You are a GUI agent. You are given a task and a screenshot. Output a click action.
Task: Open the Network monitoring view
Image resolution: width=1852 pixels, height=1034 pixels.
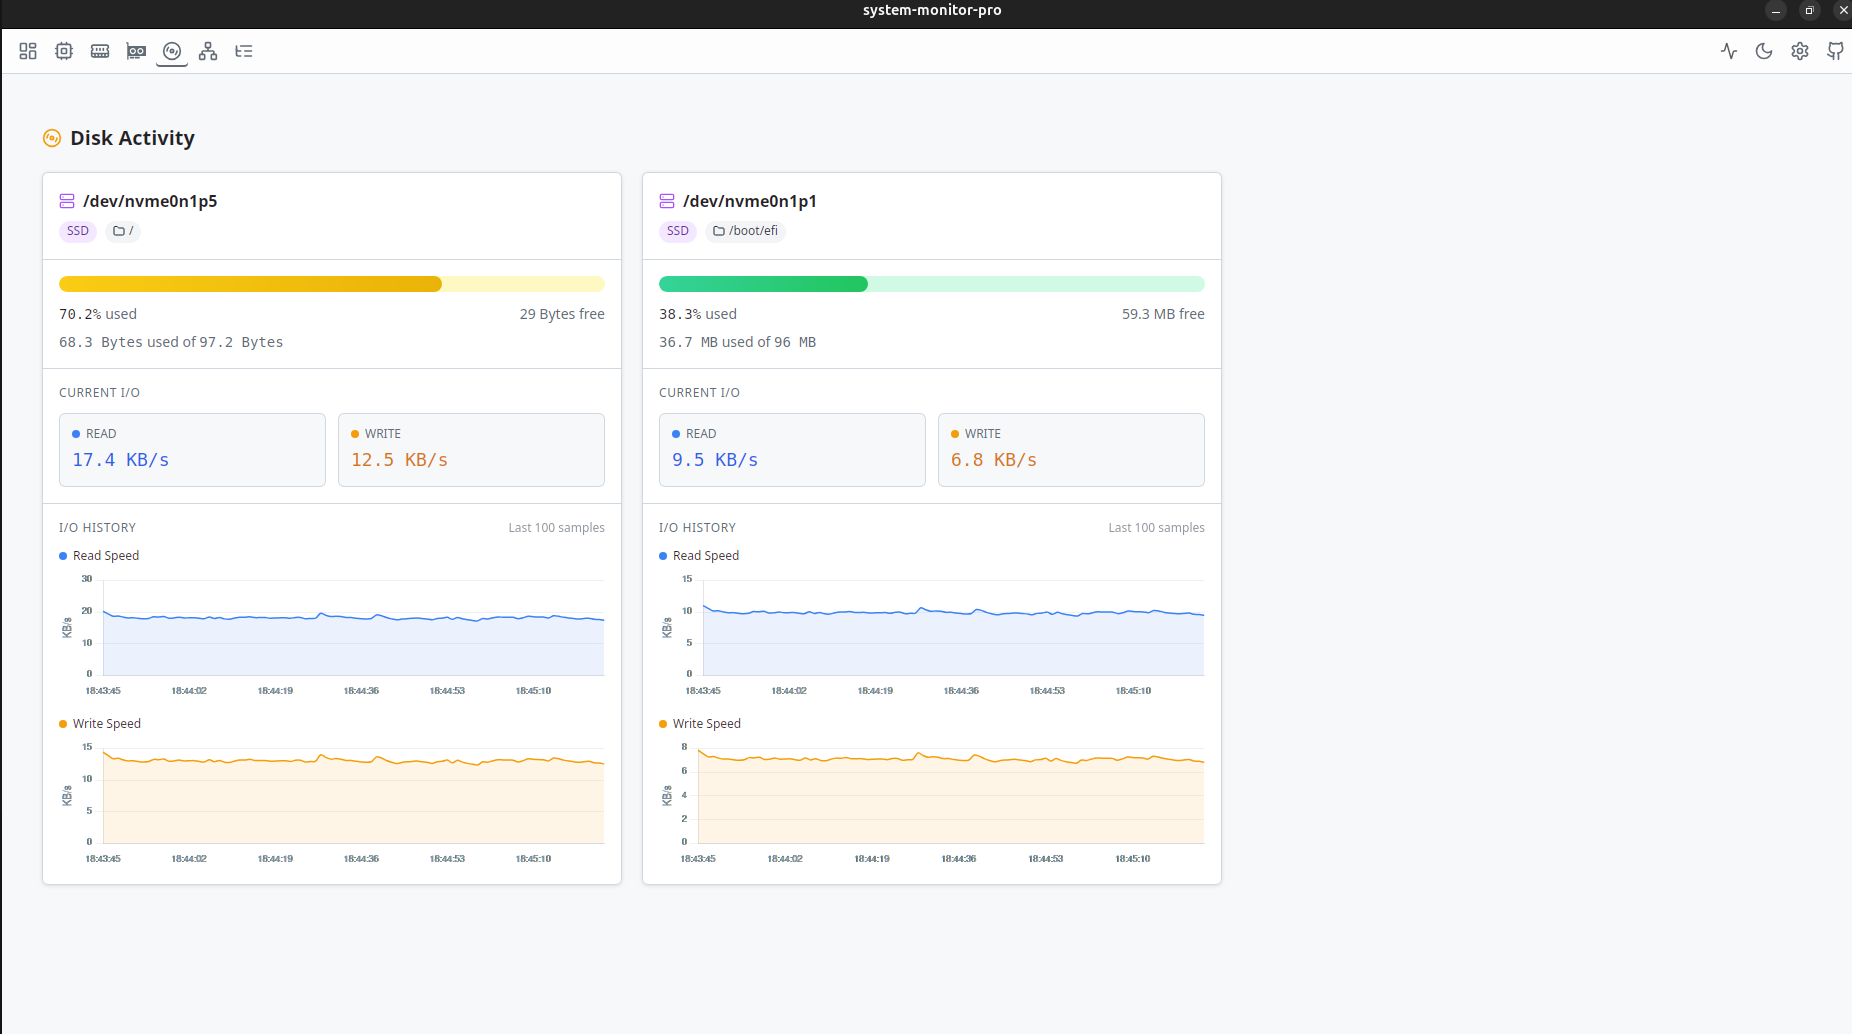pos(207,51)
